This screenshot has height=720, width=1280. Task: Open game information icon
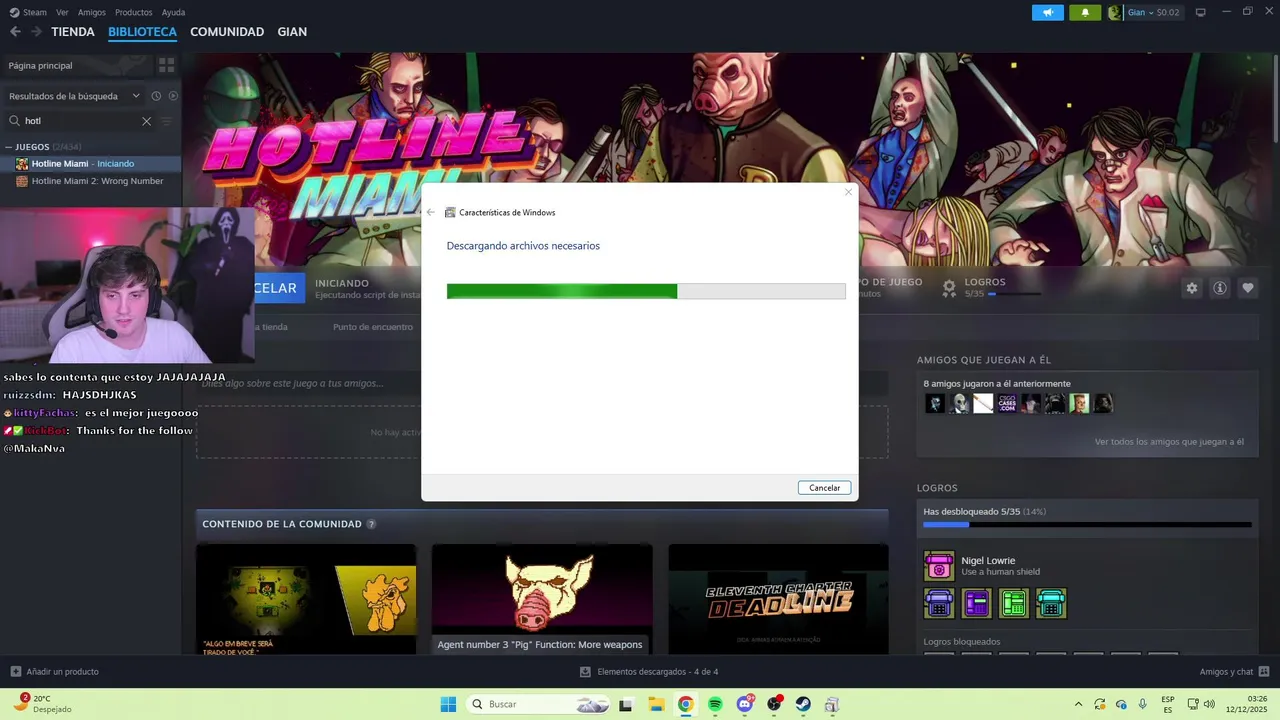(1220, 288)
